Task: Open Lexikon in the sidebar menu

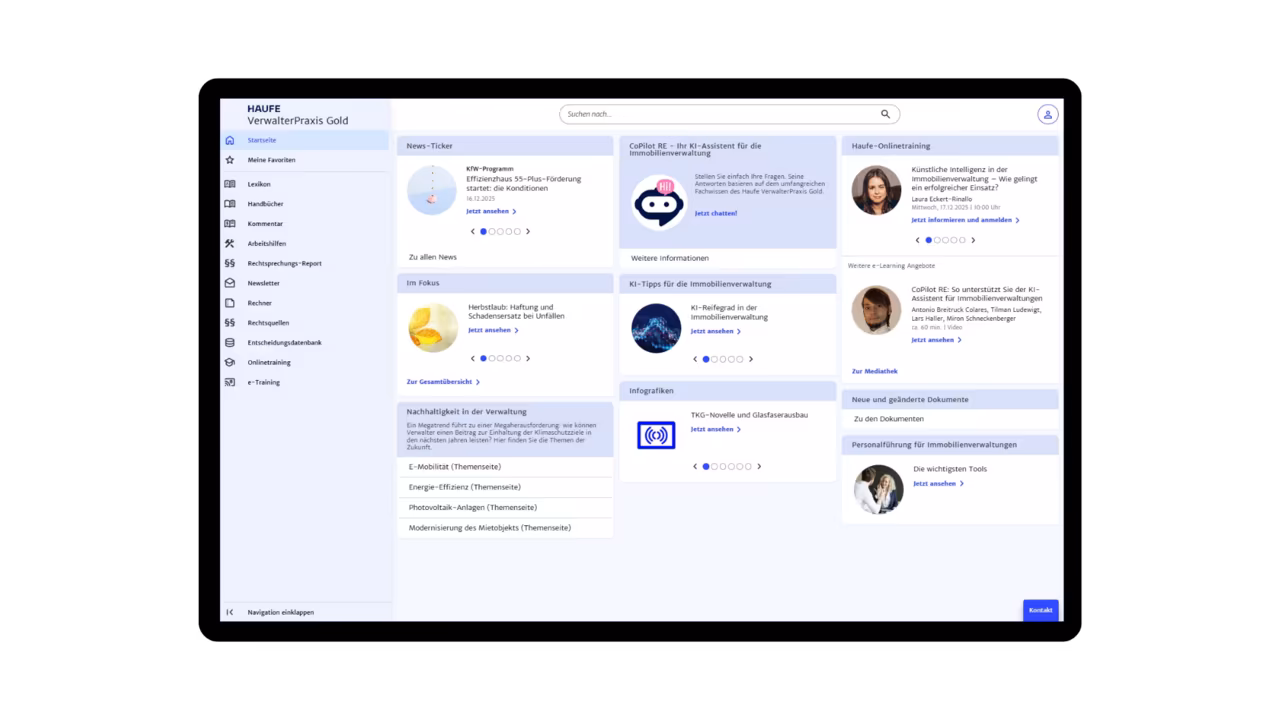Action: [x=259, y=184]
